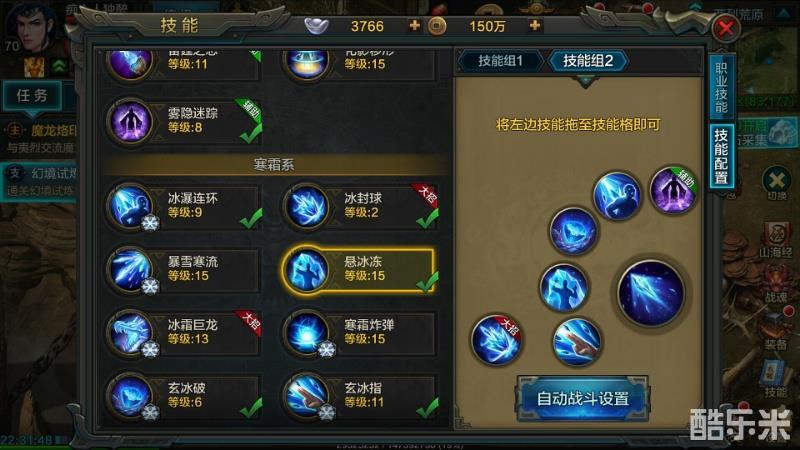Toggle the checkmark on 冰瀑连环 skill
The image size is (800, 450).
click(x=251, y=219)
